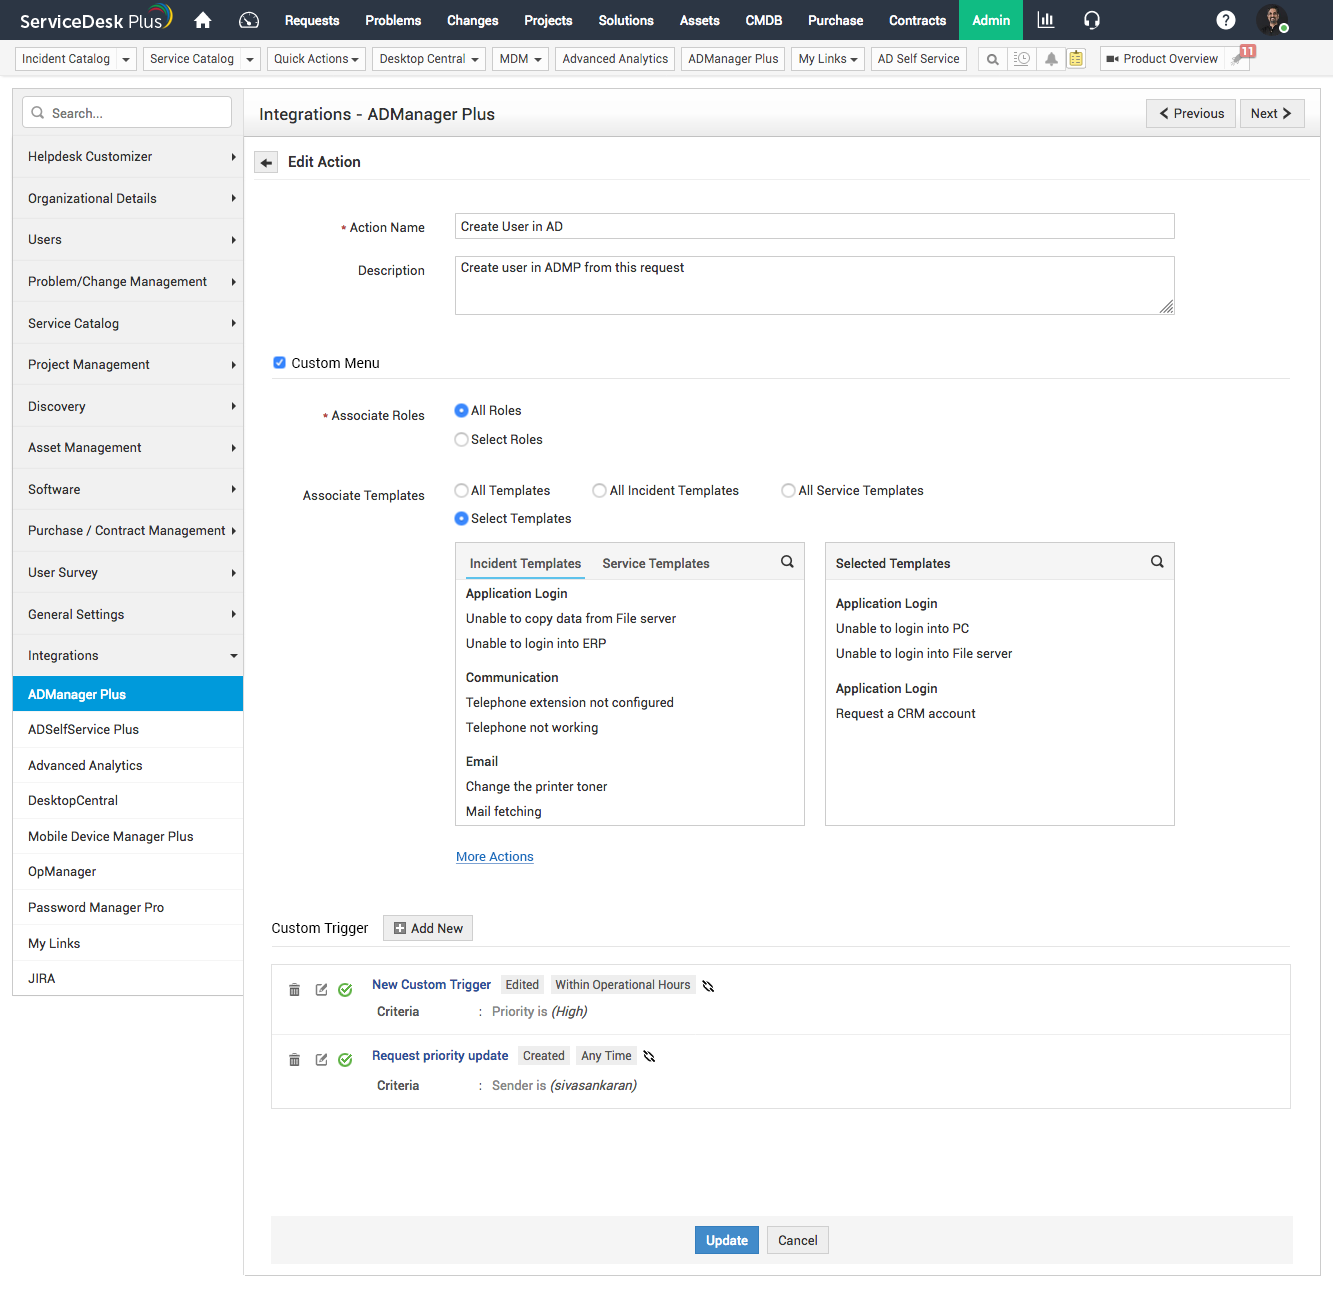This screenshot has height=1293, width=1333.
Task: Switch to the Incident Templates tab
Action: coord(525,564)
